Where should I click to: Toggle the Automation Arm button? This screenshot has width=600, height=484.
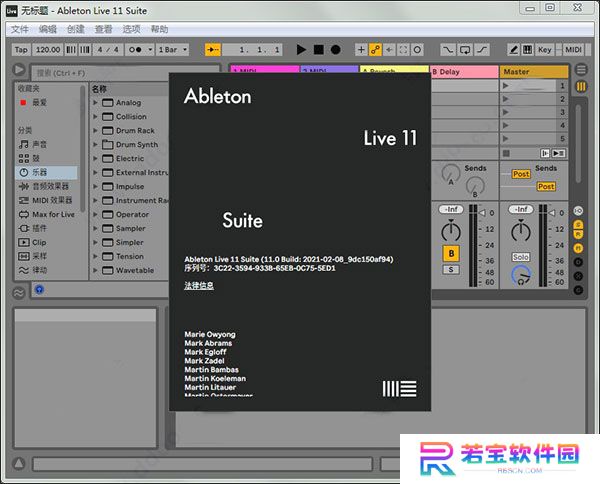[375, 50]
